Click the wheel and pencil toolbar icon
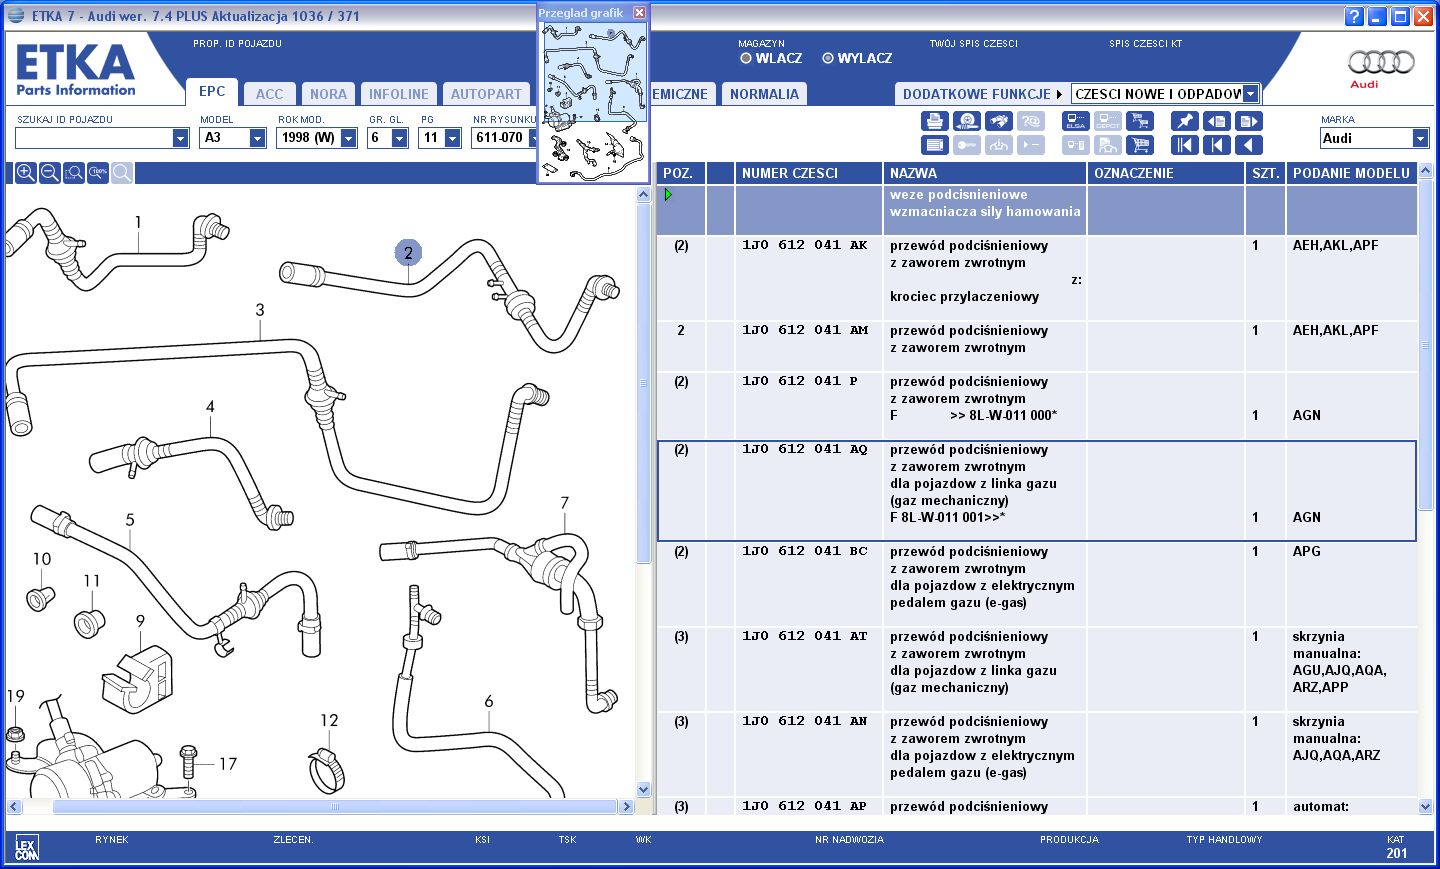1440x869 pixels. [966, 121]
